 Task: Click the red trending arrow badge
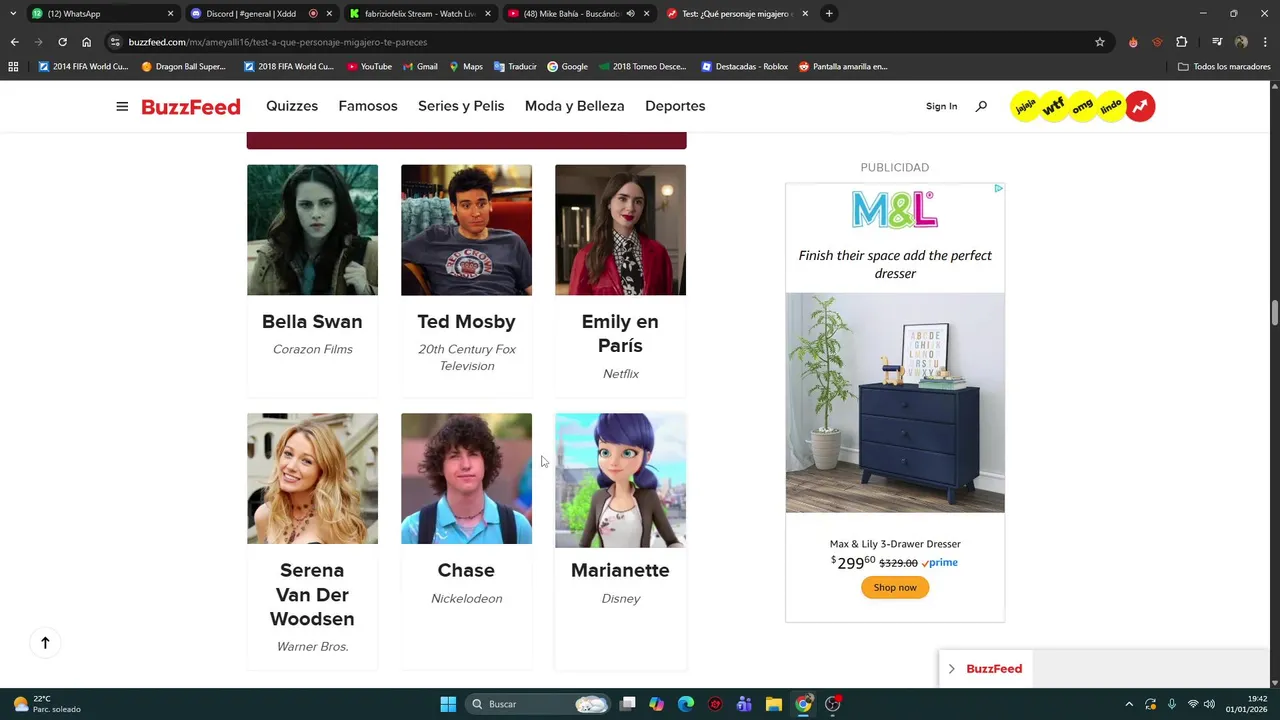[1140, 106]
